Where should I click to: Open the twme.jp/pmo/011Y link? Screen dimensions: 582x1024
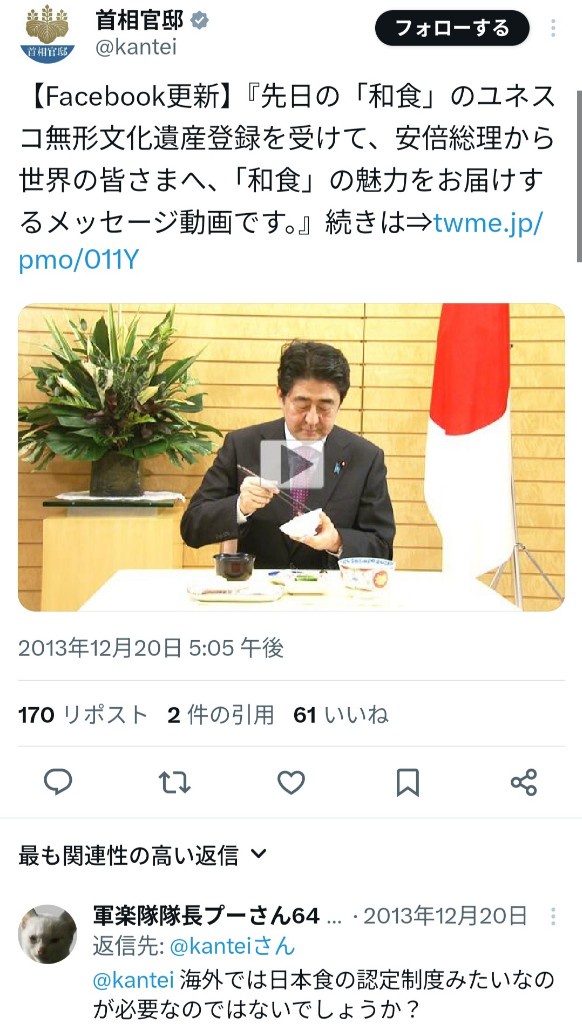[280, 242]
